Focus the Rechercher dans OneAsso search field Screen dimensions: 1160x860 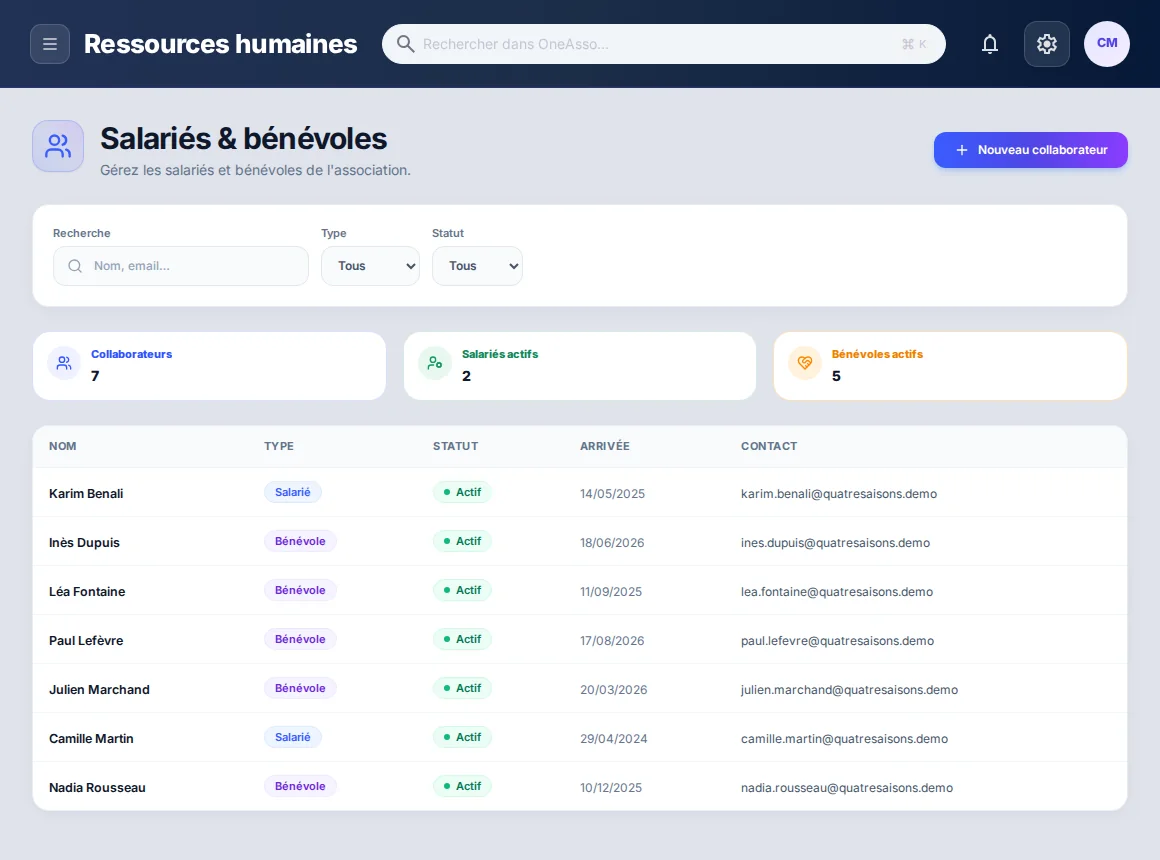tap(663, 44)
